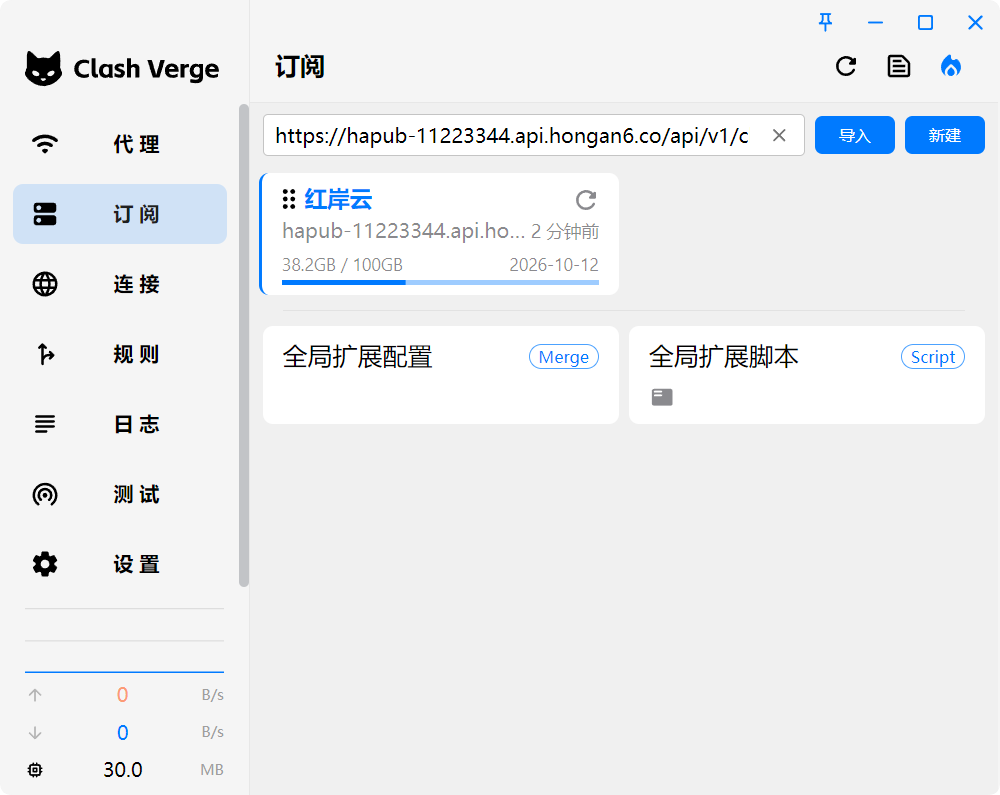Click the globe icon beside 连接

[x=44, y=284]
